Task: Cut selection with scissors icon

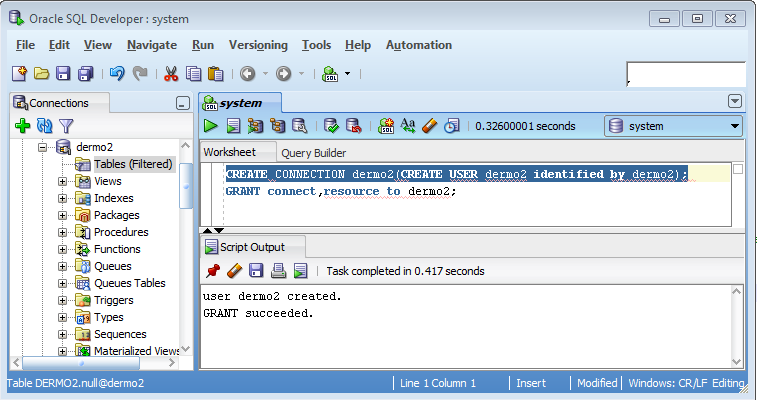Action: (171, 74)
